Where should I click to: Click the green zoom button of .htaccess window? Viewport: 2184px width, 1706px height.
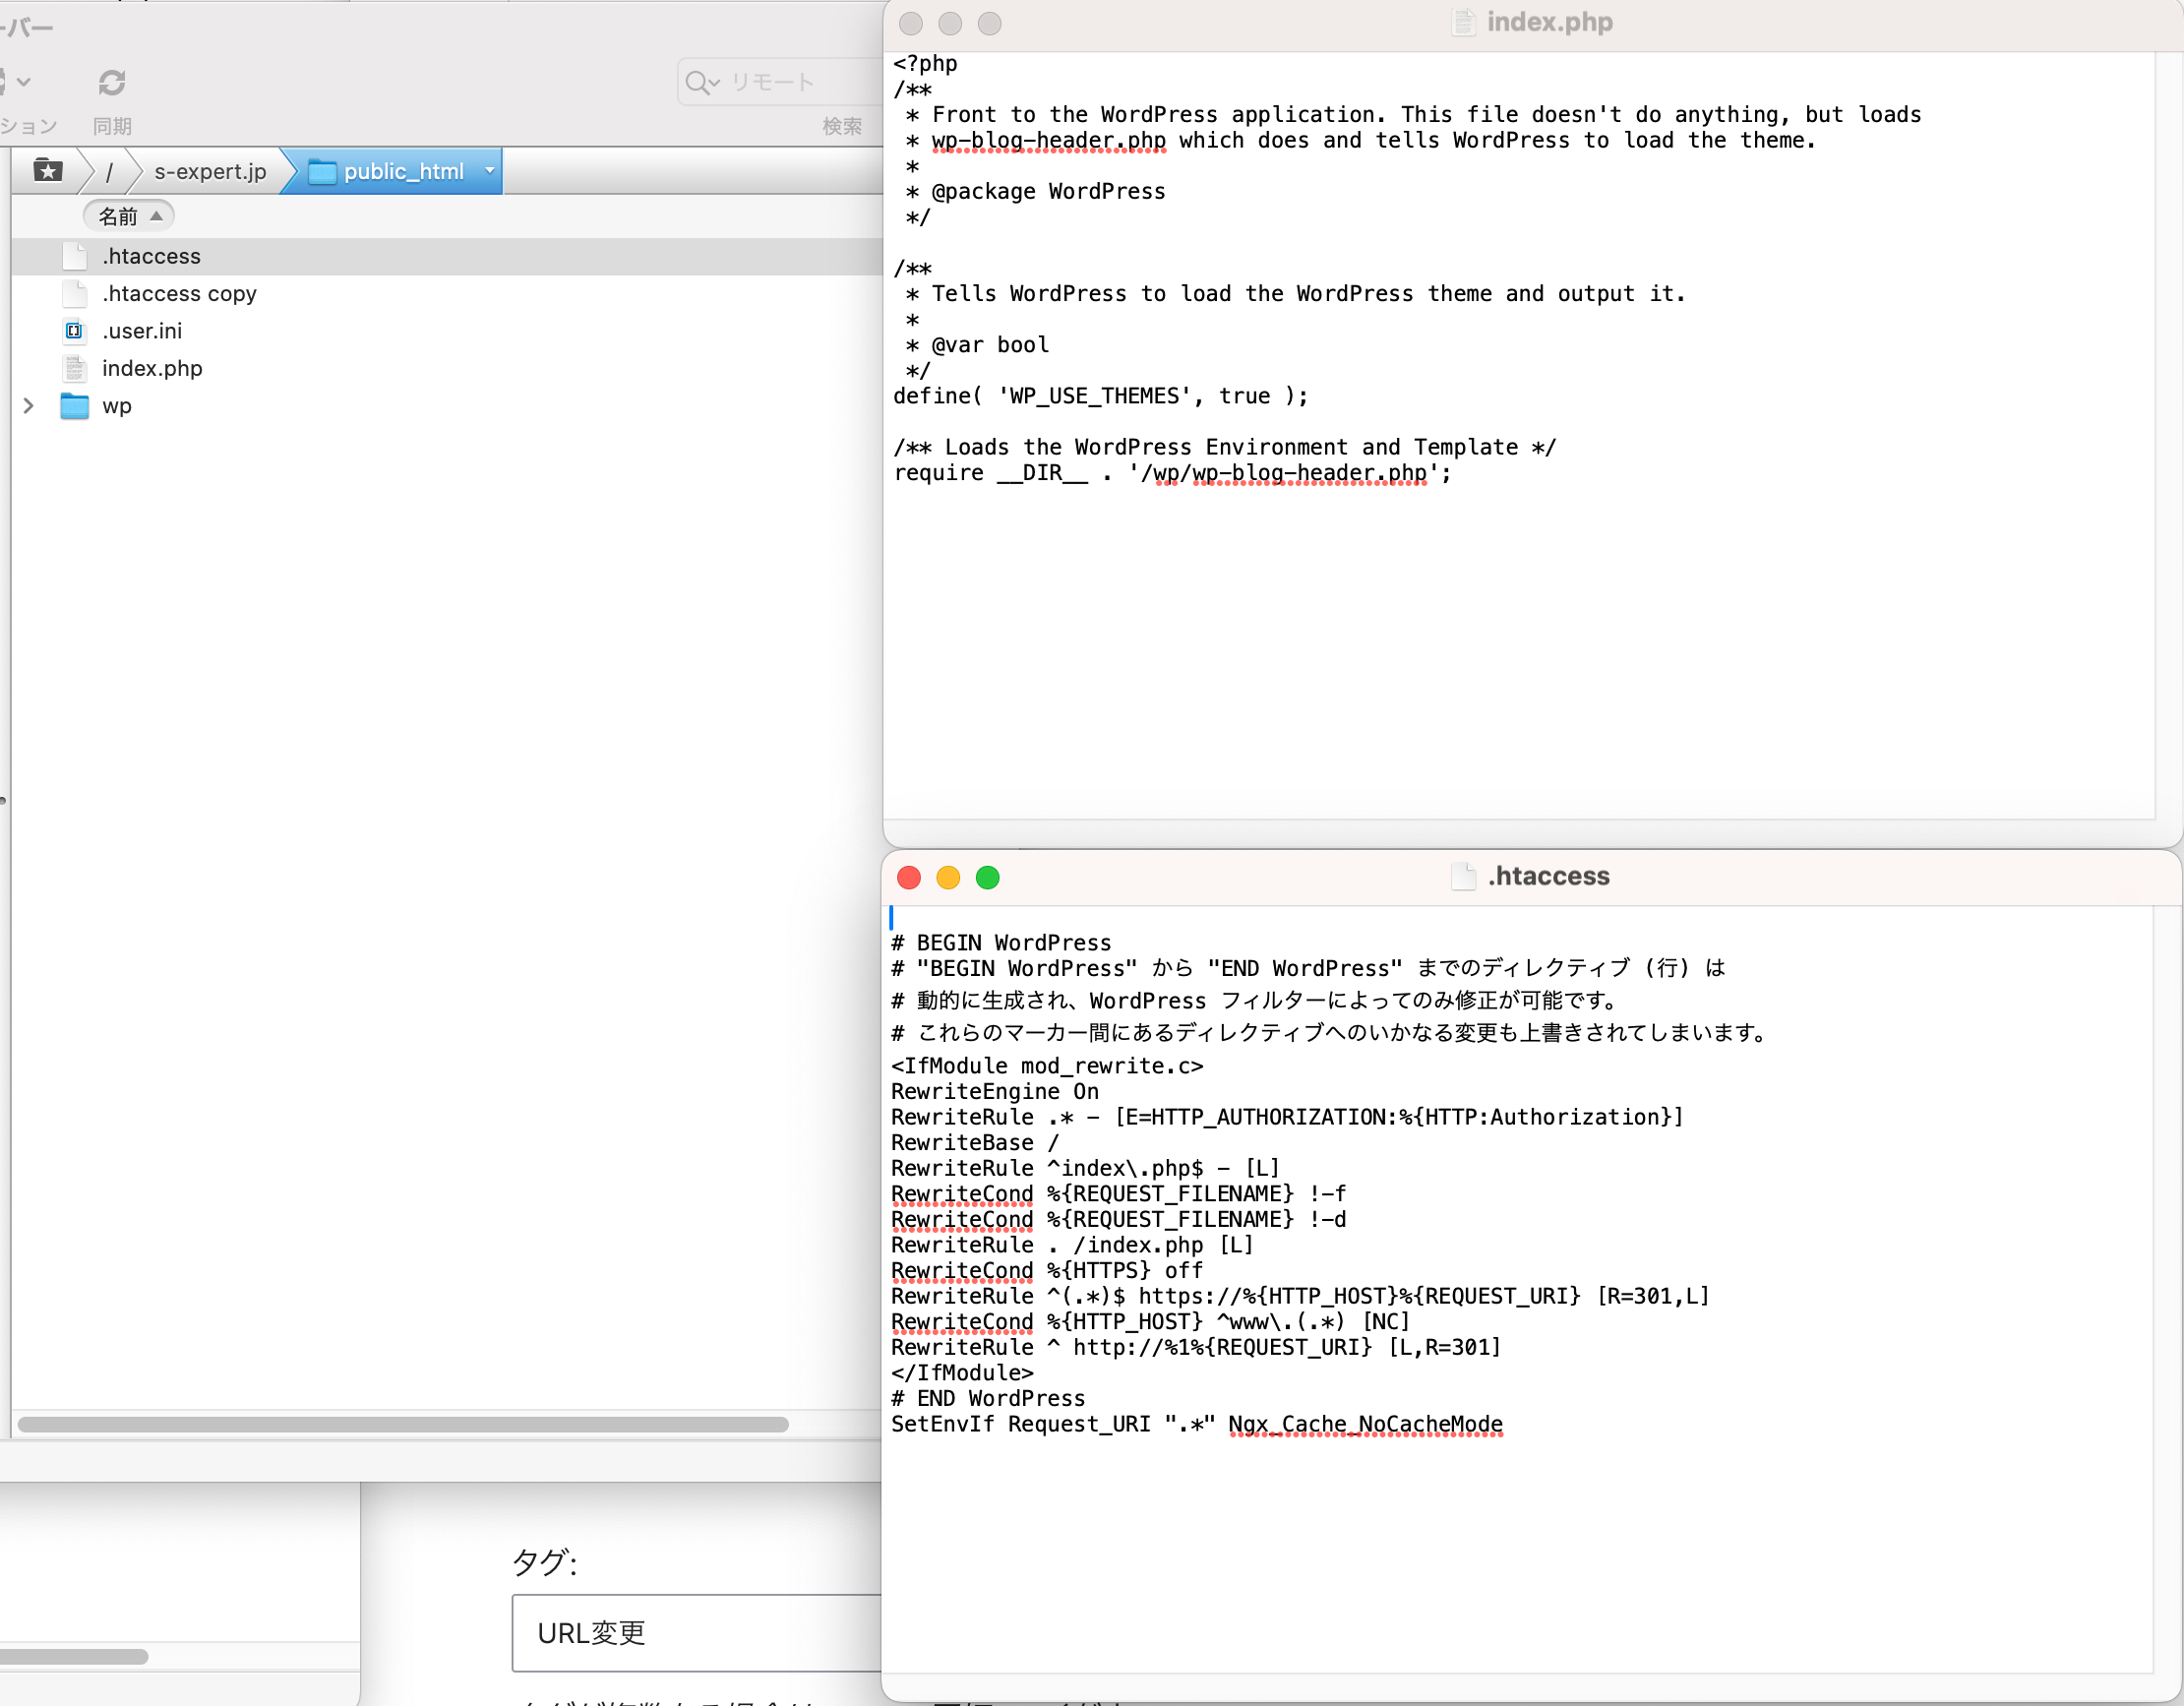988,877
